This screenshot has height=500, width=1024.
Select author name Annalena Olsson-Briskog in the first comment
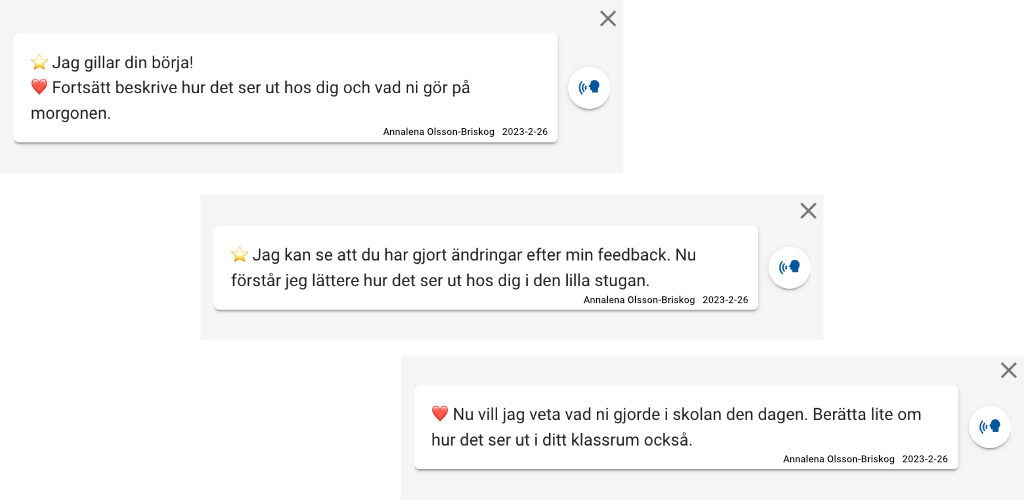(x=439, y=132)
